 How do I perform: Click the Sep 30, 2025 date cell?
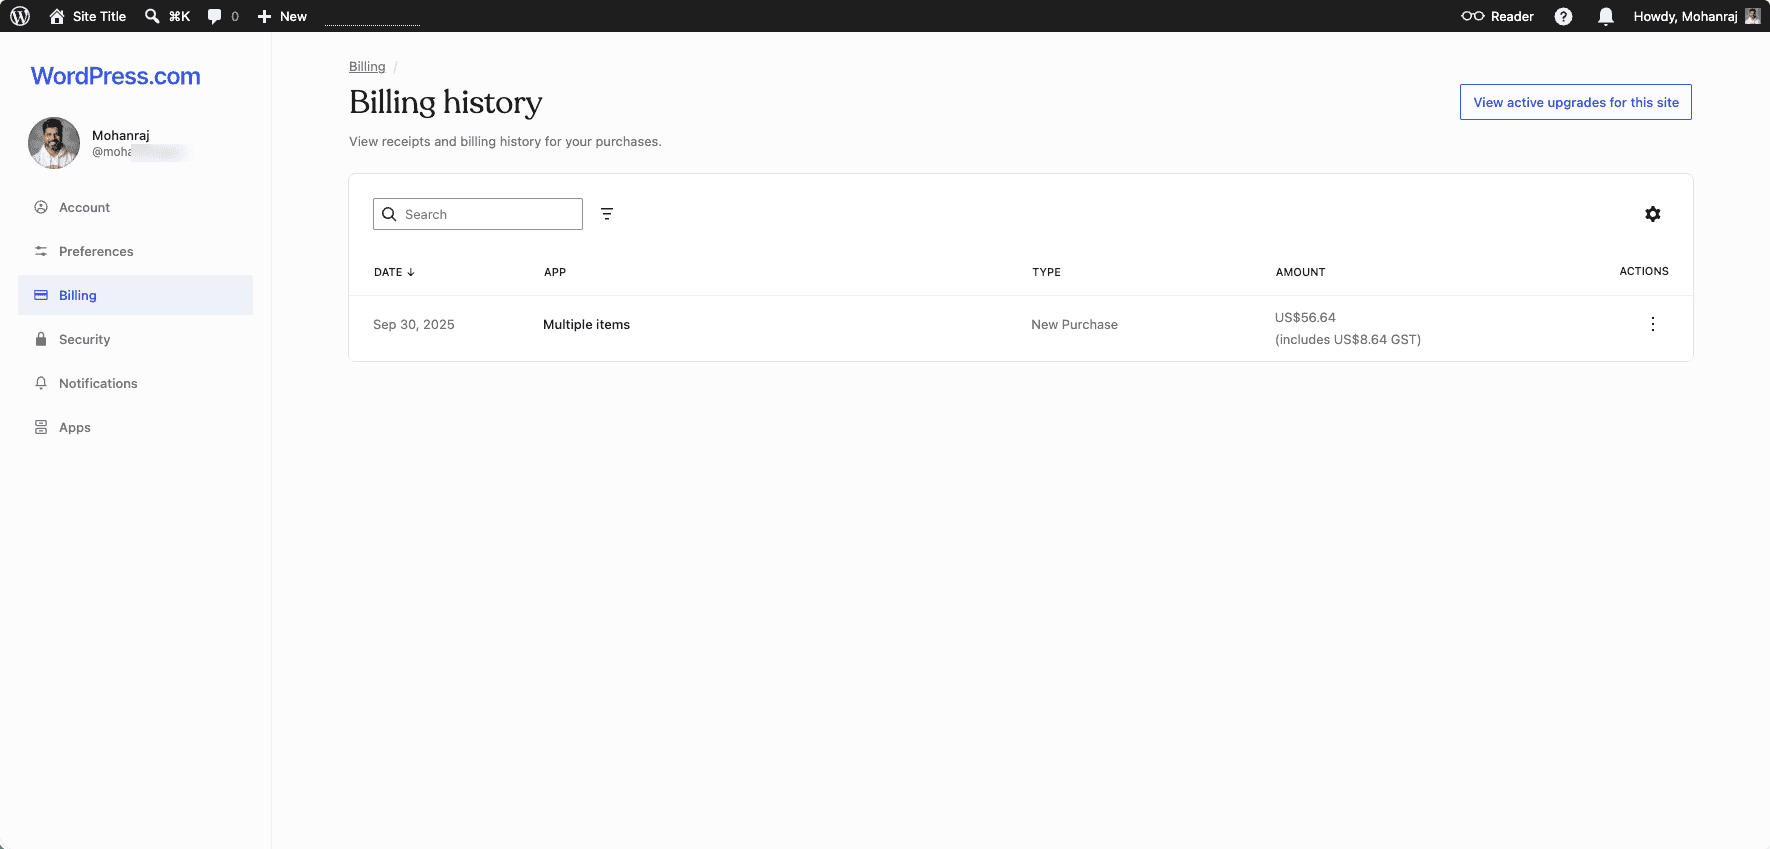414,324
